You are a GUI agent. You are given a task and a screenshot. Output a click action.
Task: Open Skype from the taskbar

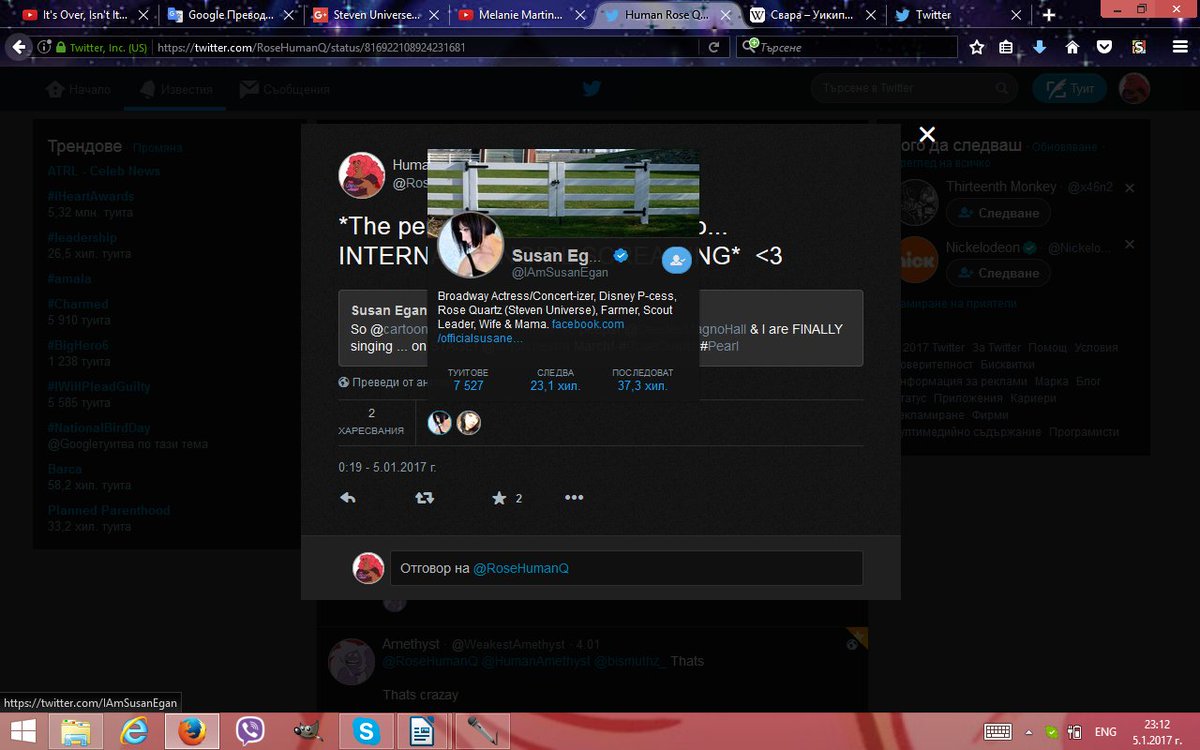[x=366, y=731]
